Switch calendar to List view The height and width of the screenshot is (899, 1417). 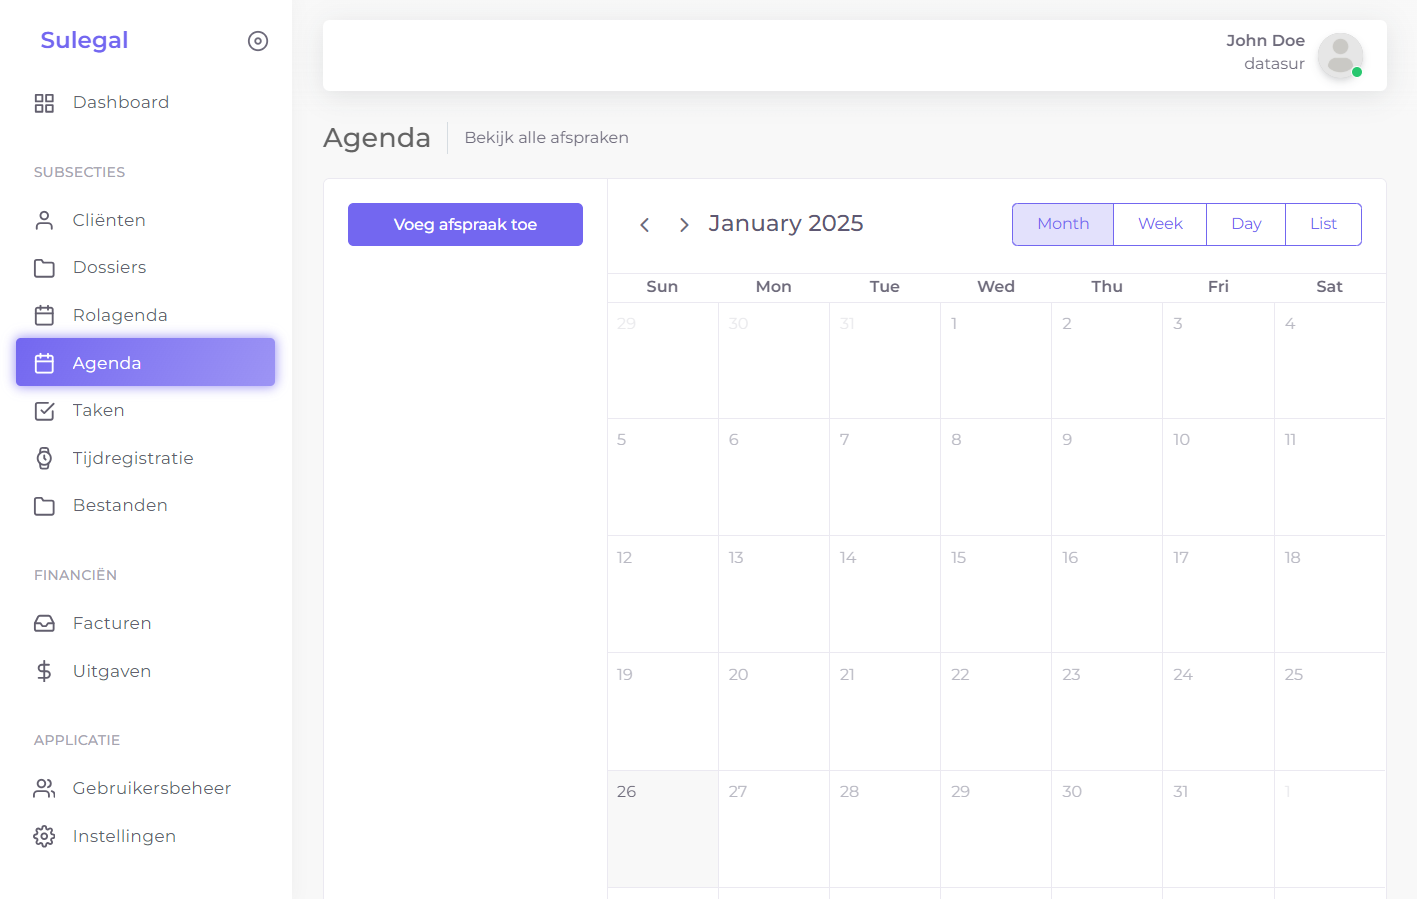[1323, 224]
